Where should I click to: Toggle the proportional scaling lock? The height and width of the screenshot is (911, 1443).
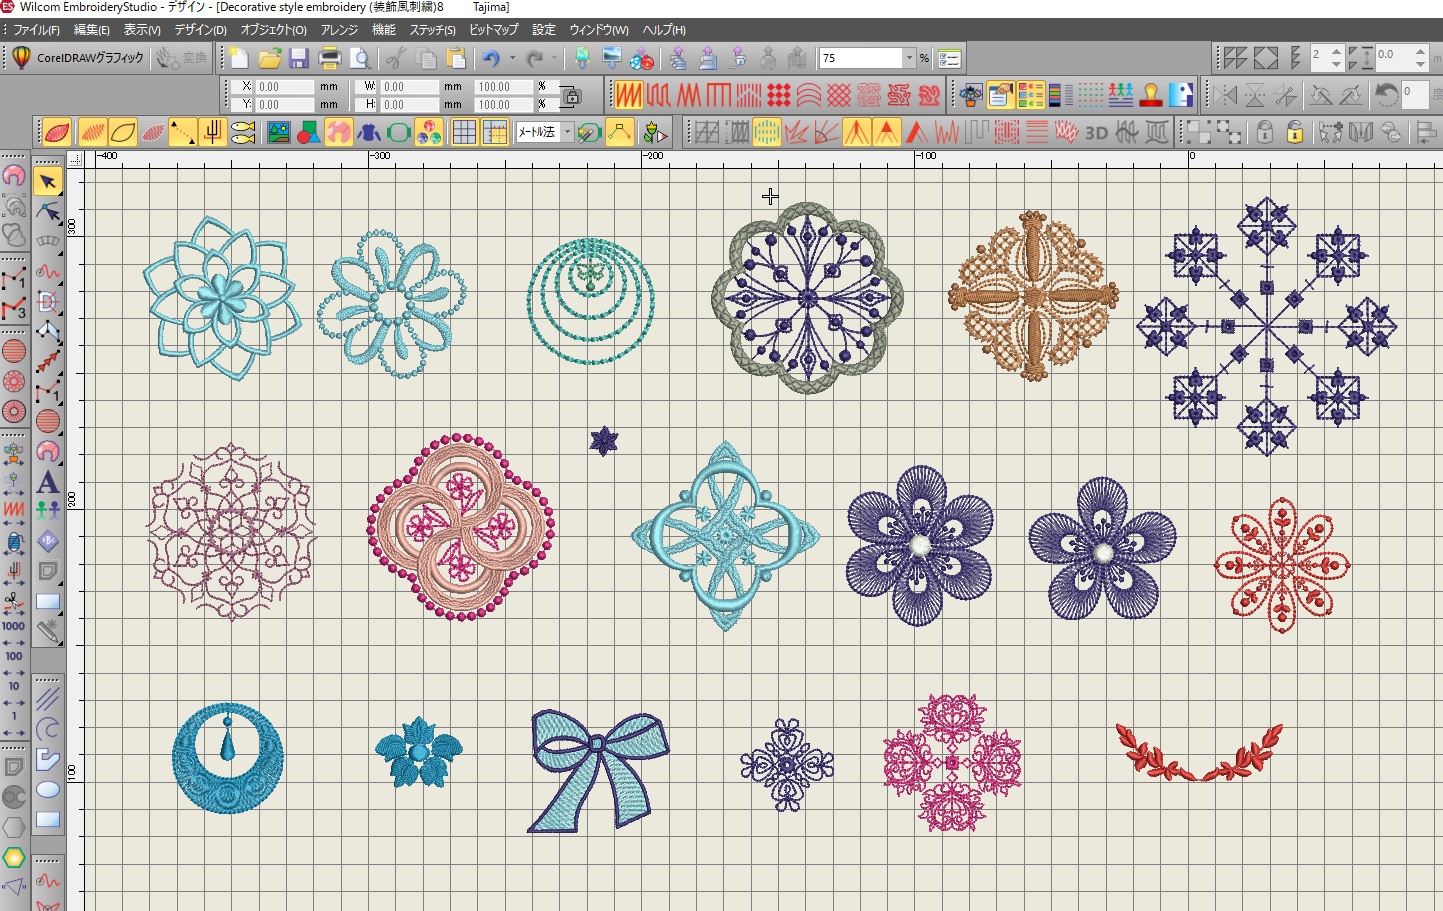572,96
